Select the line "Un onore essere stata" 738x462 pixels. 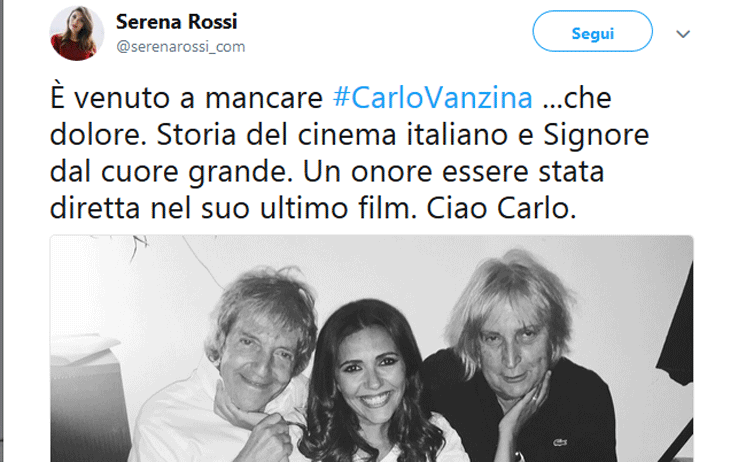(453, 171)
